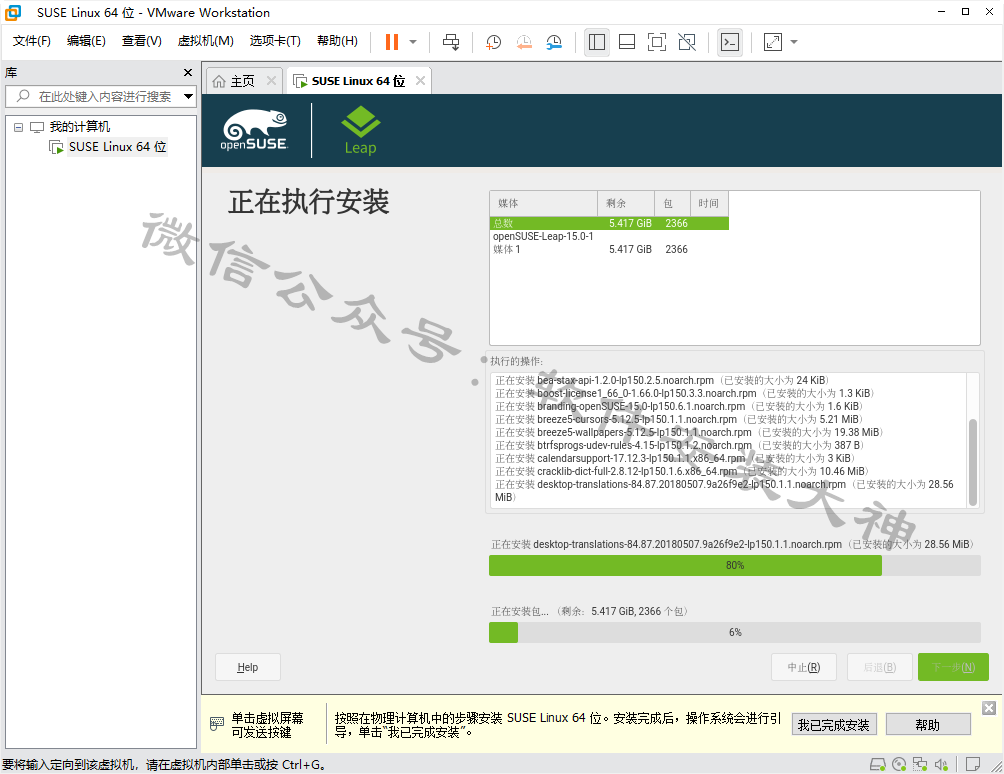This screenshot has width=1004, height=774.
Task: Close the 主页 tab
Action: click(271, 81)
